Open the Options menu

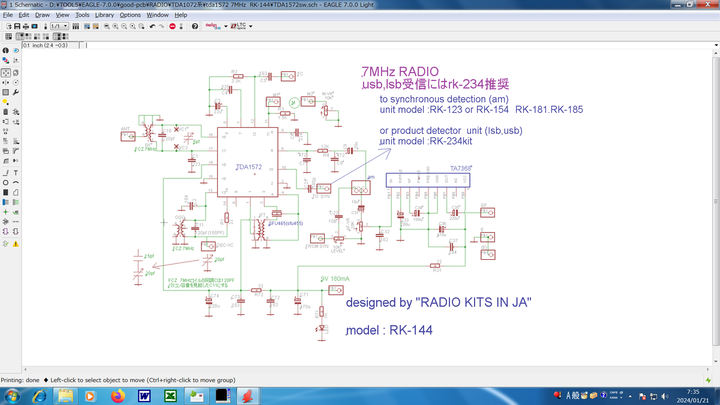[130, 15]
